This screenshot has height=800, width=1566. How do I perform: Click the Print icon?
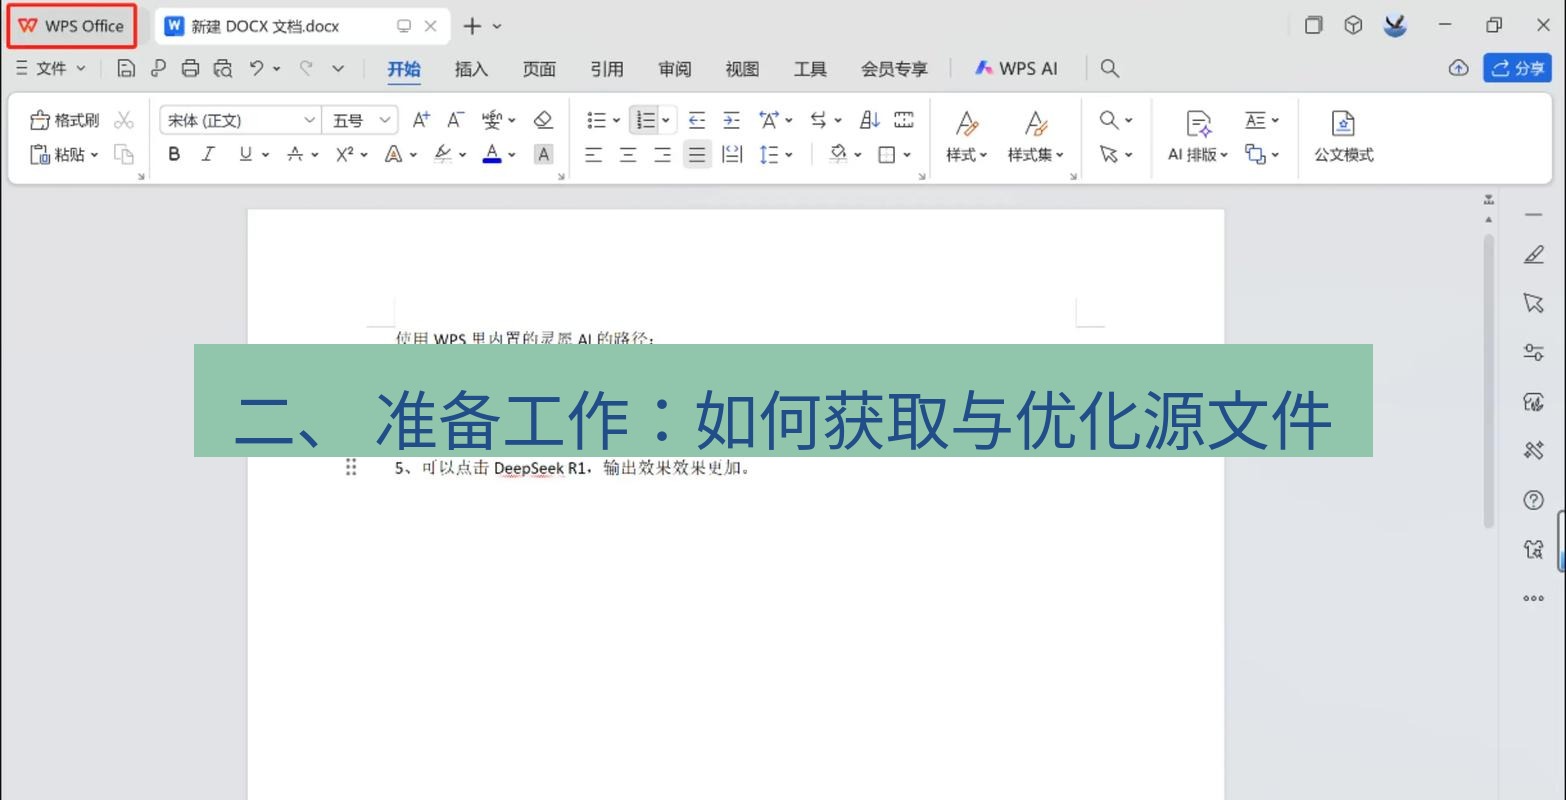[x=190, y=68]
